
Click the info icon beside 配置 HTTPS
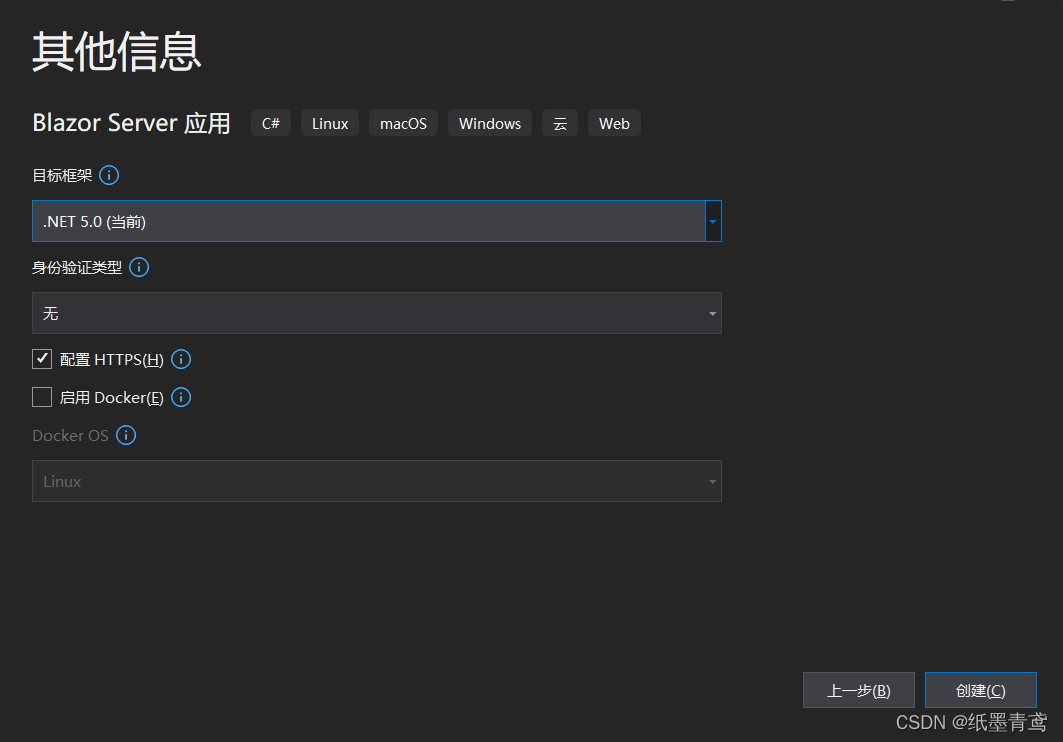(181, 359)
